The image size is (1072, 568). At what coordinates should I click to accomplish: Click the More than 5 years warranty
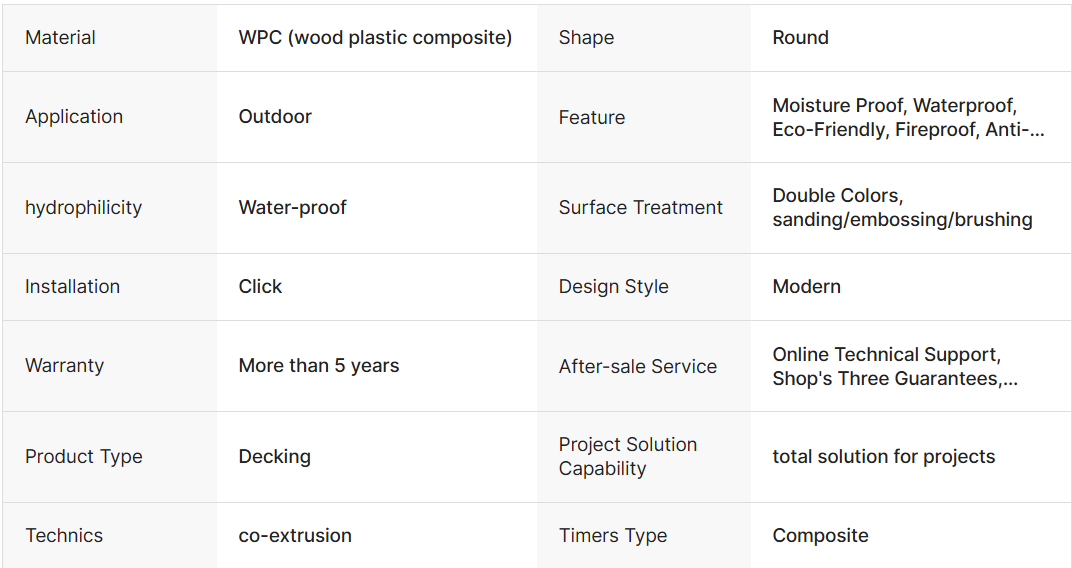coord(319,366)
